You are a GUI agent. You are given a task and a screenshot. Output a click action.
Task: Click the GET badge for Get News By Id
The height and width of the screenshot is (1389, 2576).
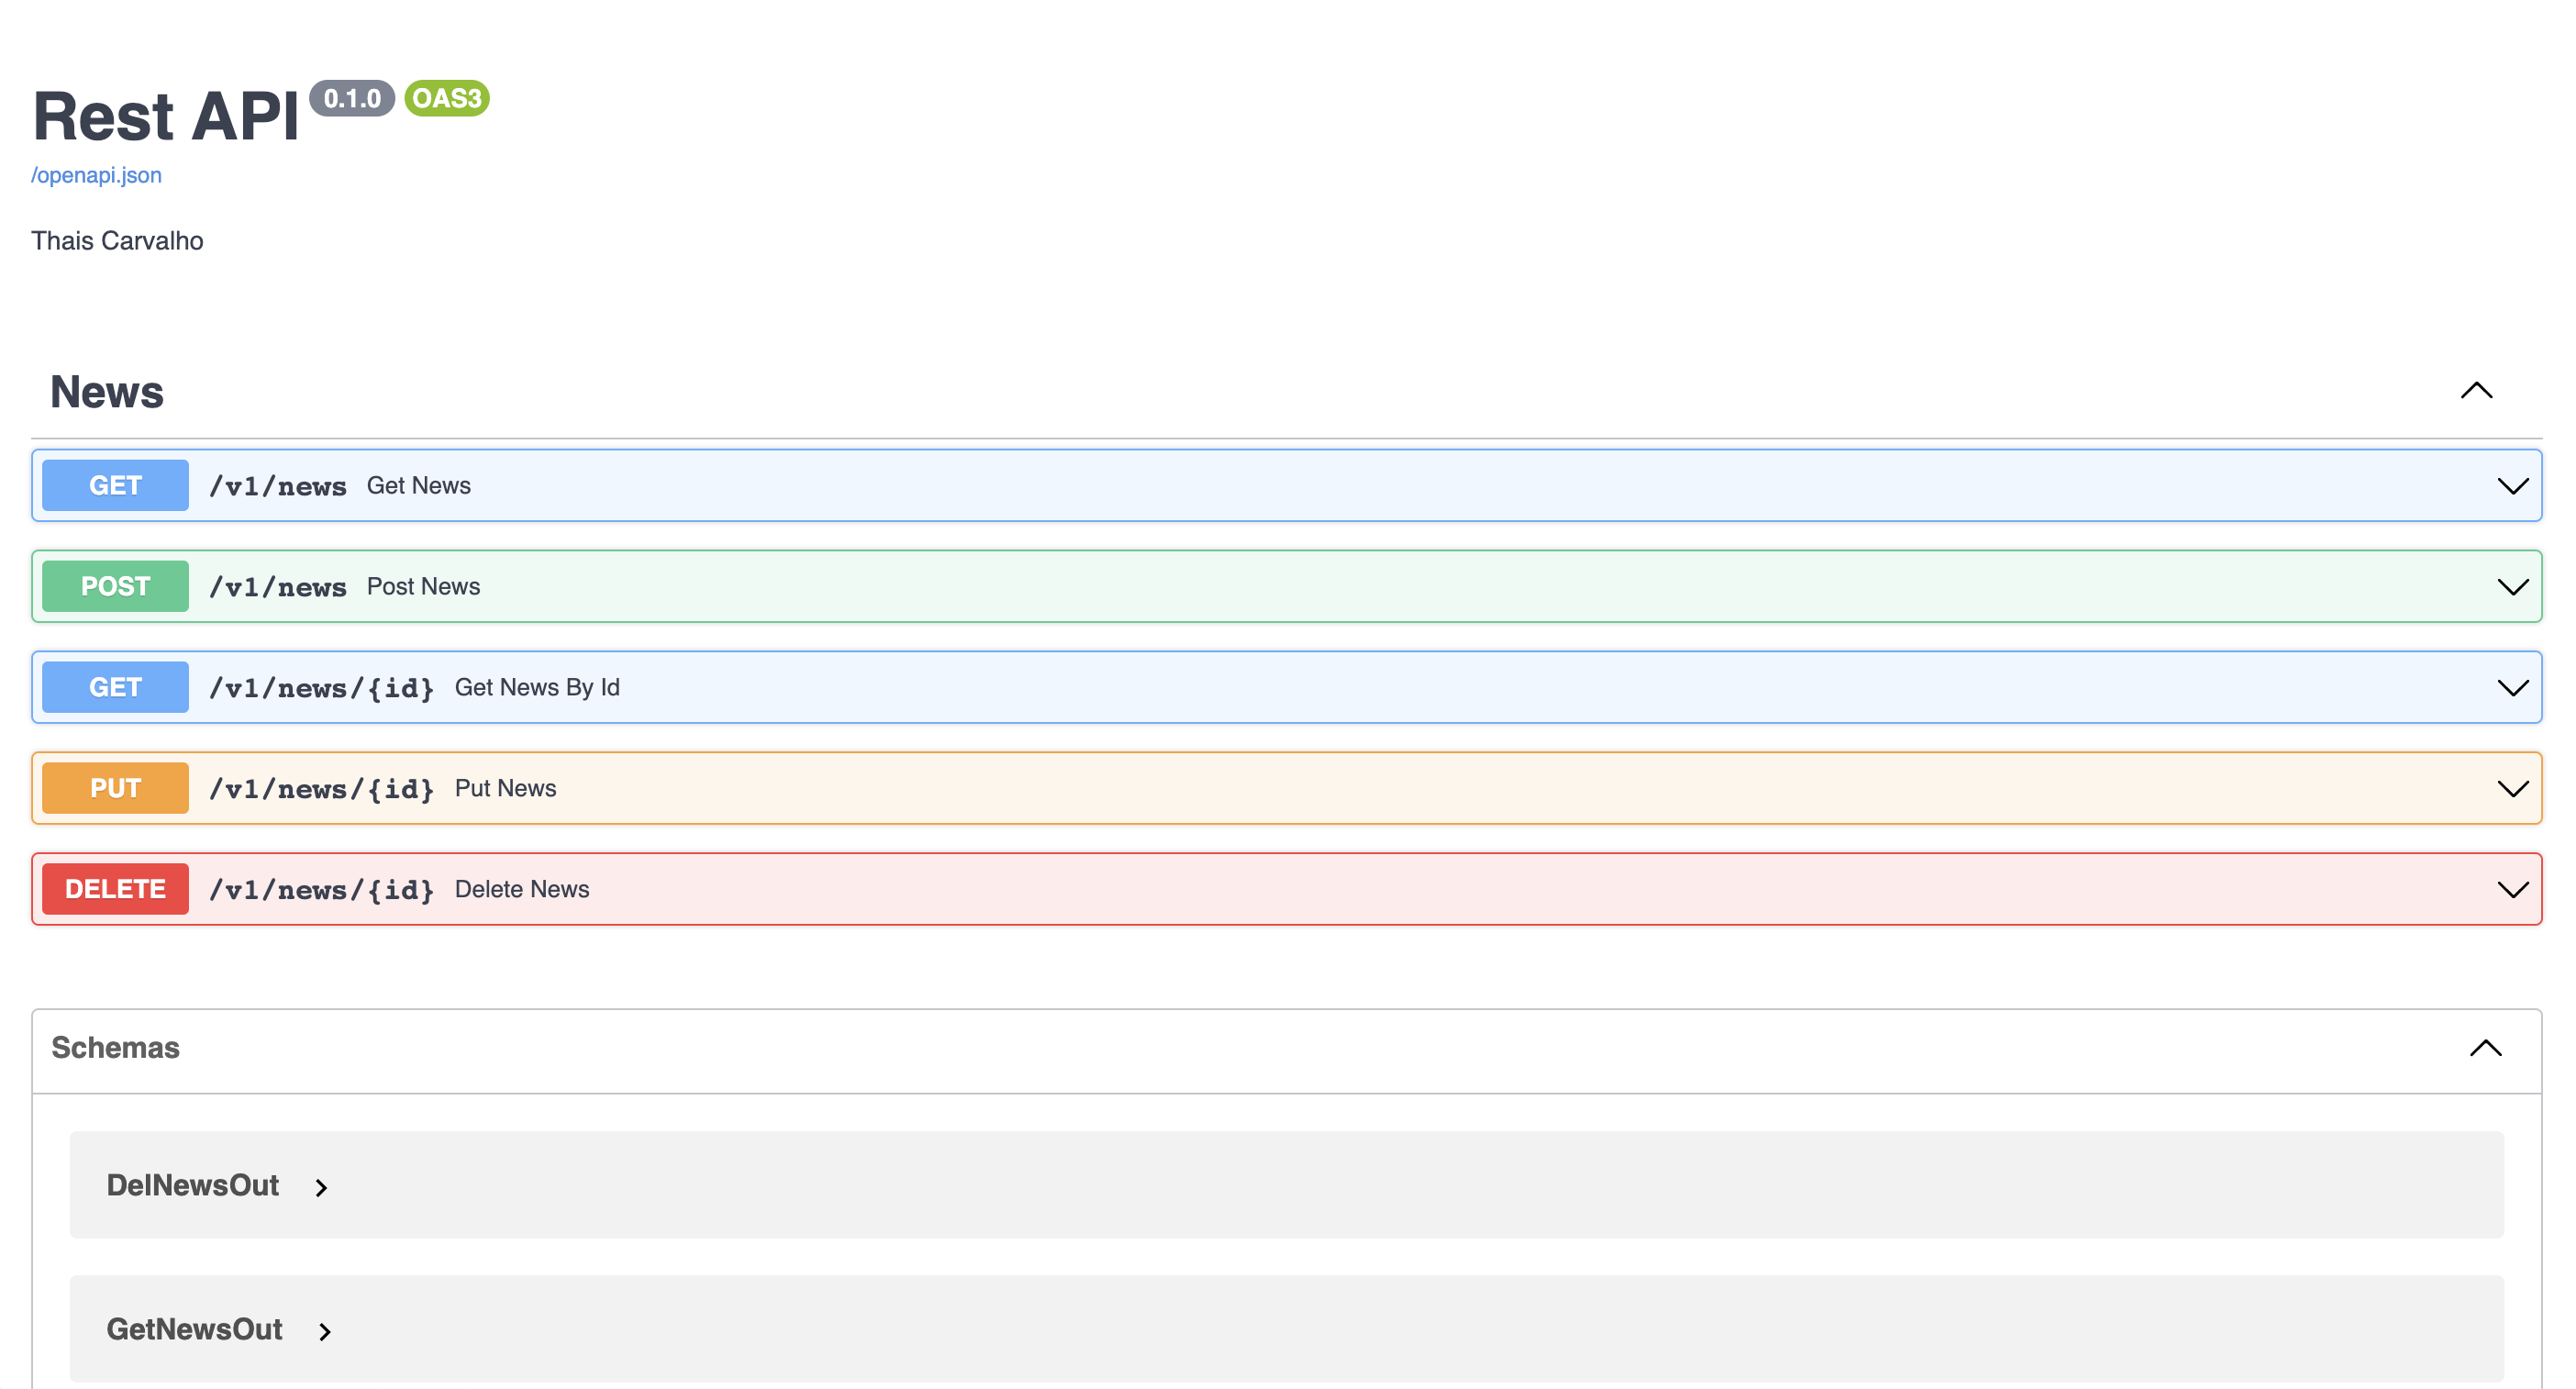click(115, 687)
